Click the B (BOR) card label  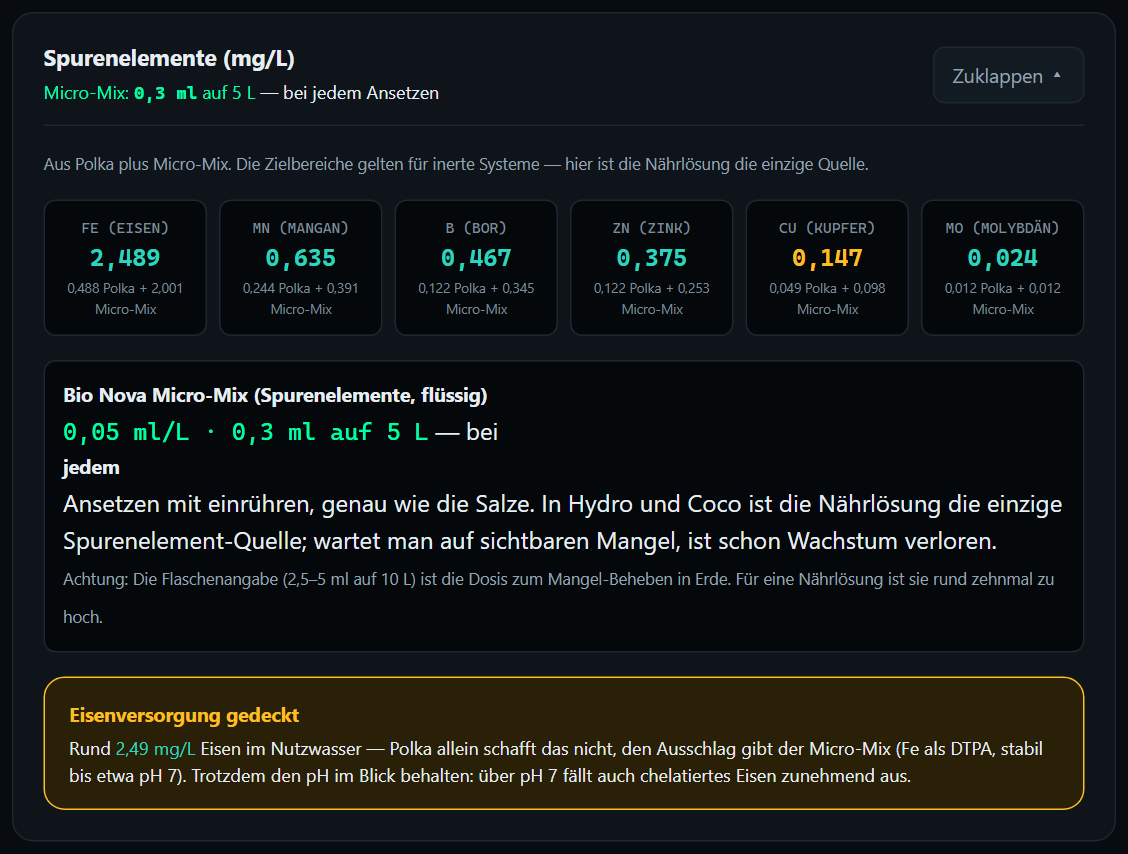(476, 228)
